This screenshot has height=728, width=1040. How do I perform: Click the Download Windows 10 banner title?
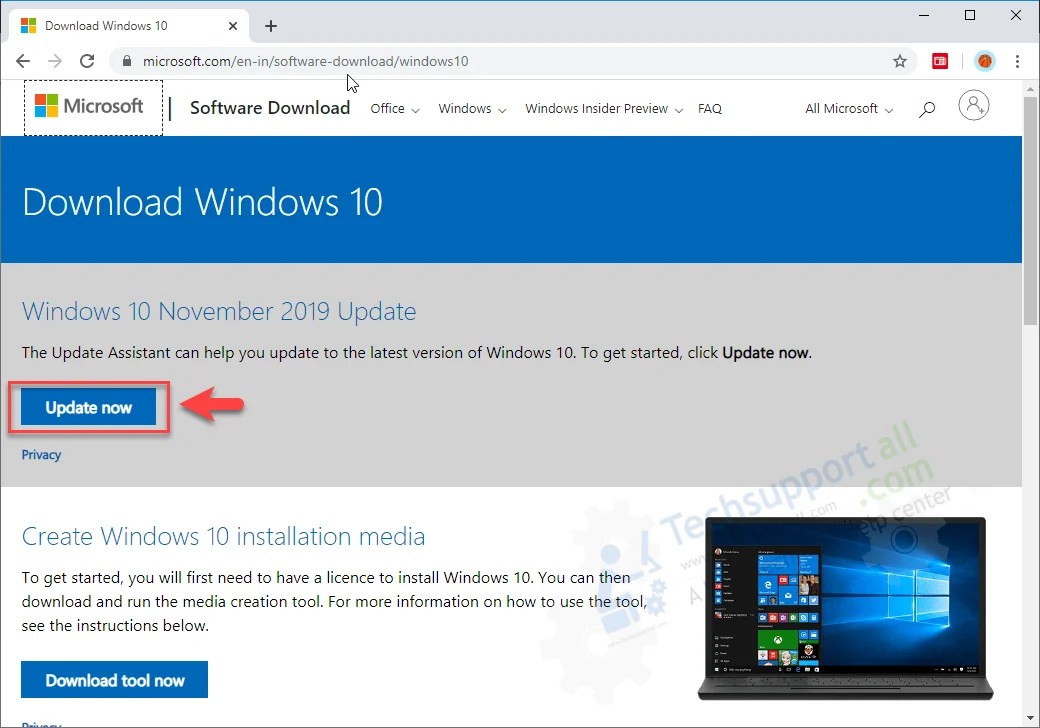coord(202,202)
